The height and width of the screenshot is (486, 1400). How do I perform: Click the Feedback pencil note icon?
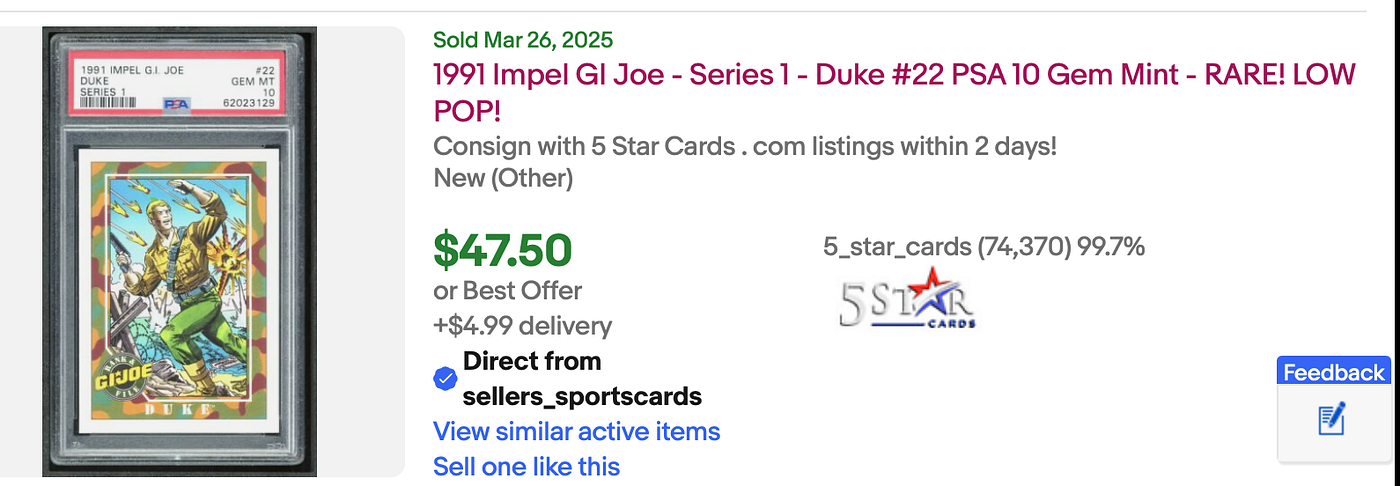tap(1332, 419)
